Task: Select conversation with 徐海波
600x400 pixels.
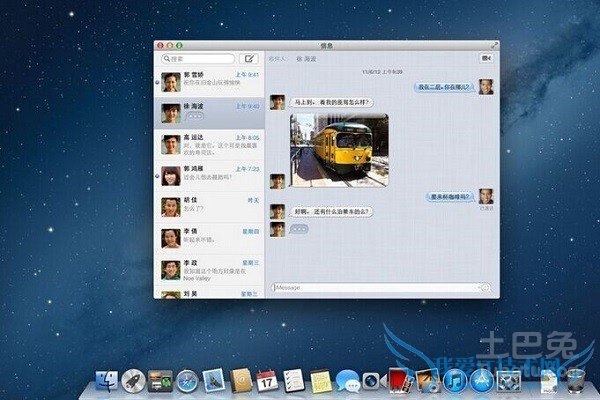Action: [x=209, y=113]
